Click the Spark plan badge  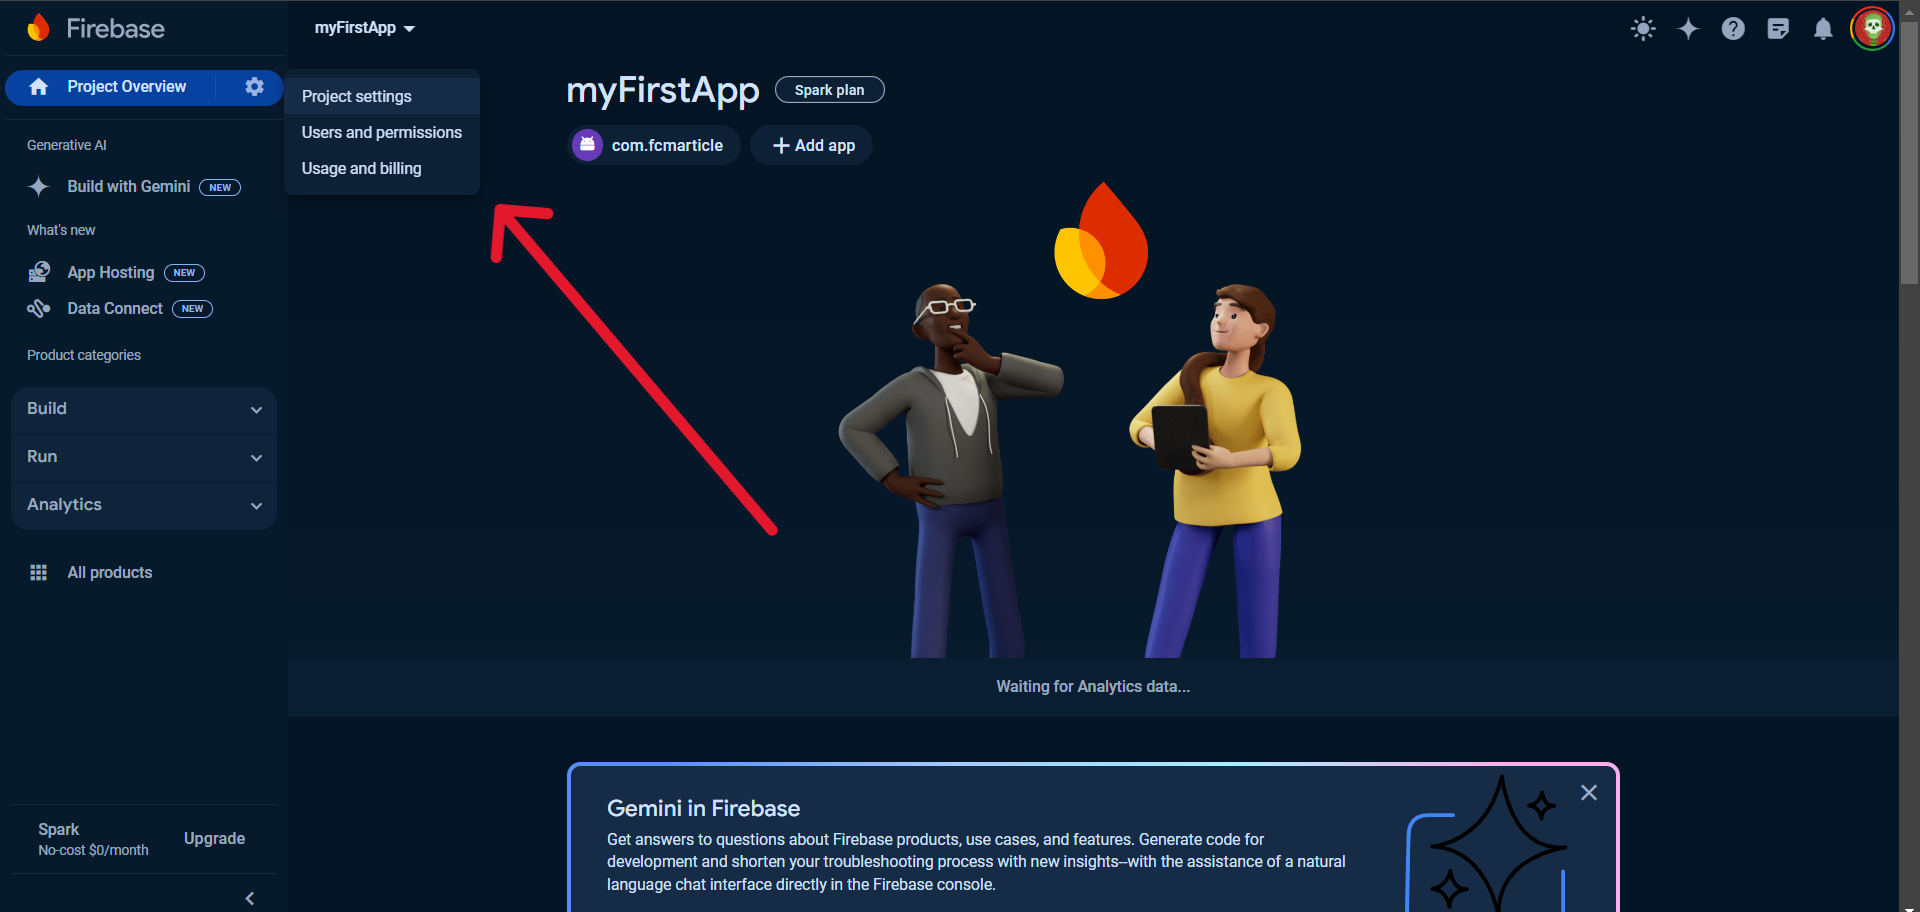tap(829, 90)
